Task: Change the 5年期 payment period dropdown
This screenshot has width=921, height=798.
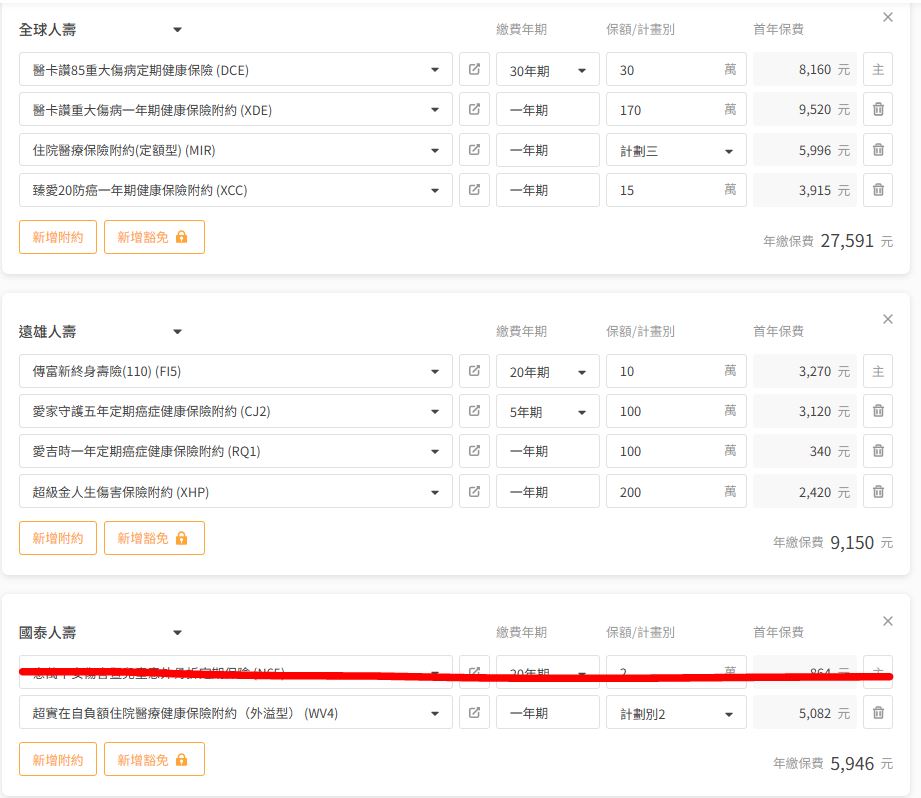Action: [x=547, y=411]
